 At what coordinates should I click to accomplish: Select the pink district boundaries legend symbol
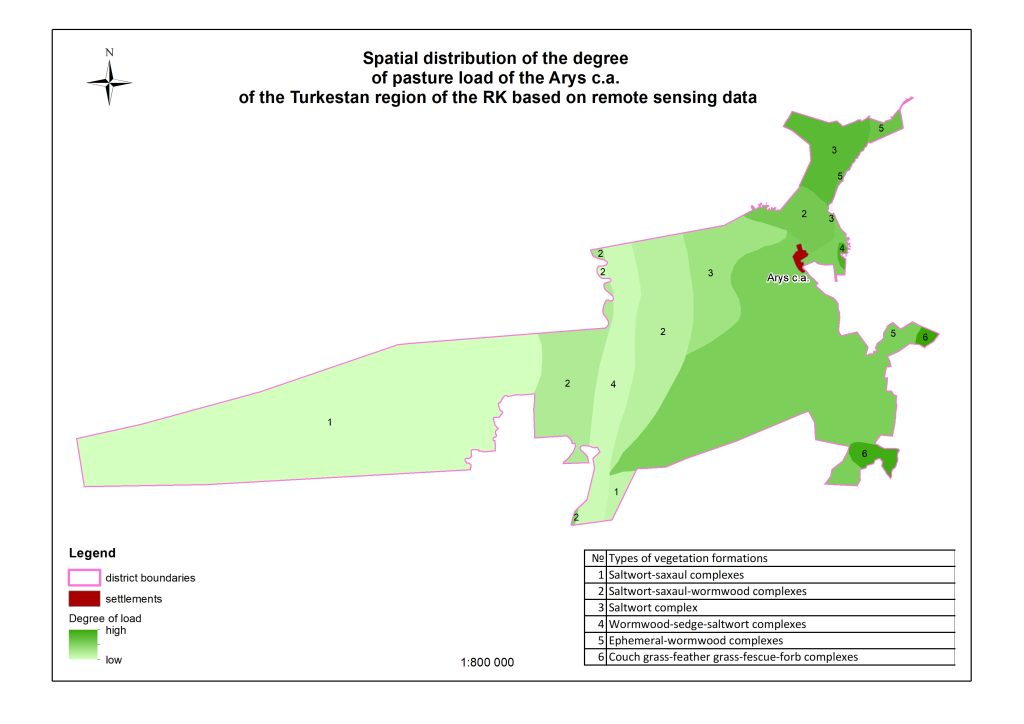coord(83,577)
